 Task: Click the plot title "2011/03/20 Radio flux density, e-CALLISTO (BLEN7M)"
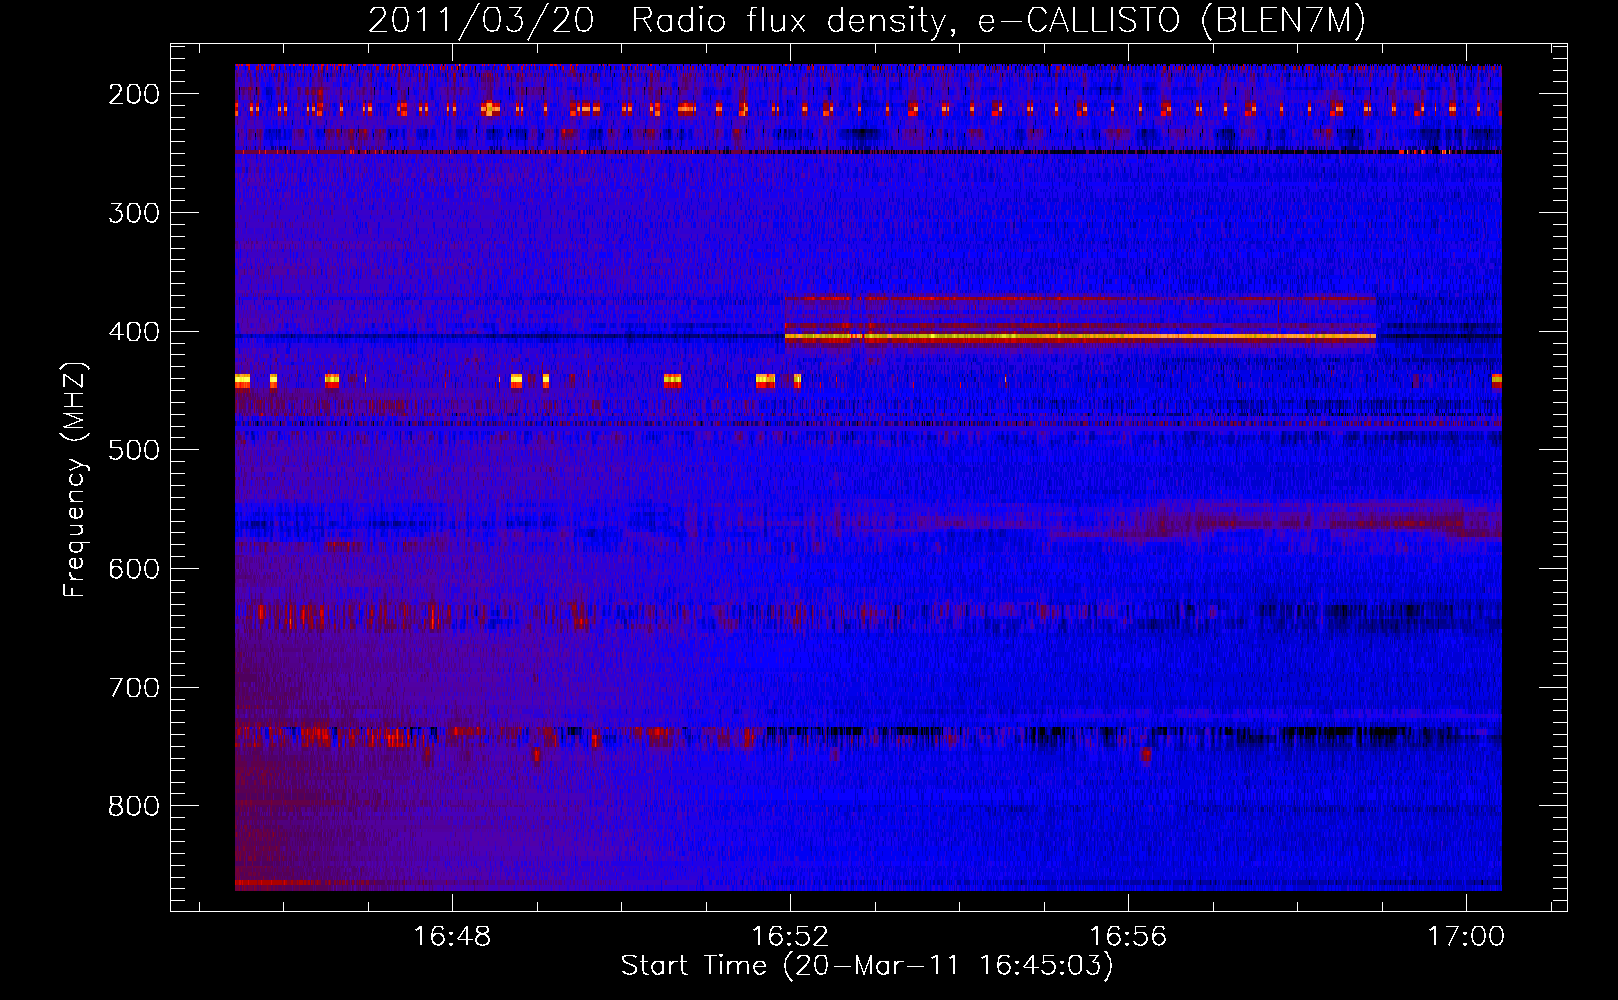[867, 20]
